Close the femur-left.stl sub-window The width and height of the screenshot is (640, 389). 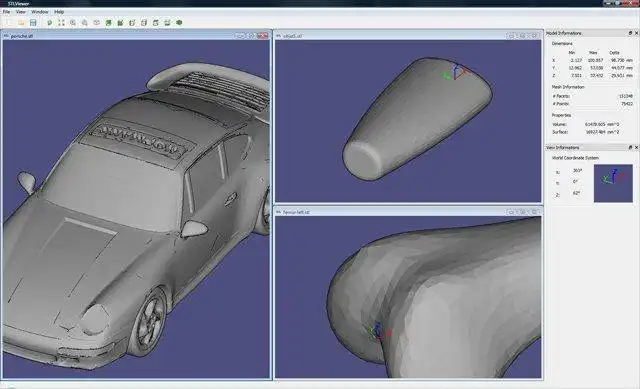(534, 212)
